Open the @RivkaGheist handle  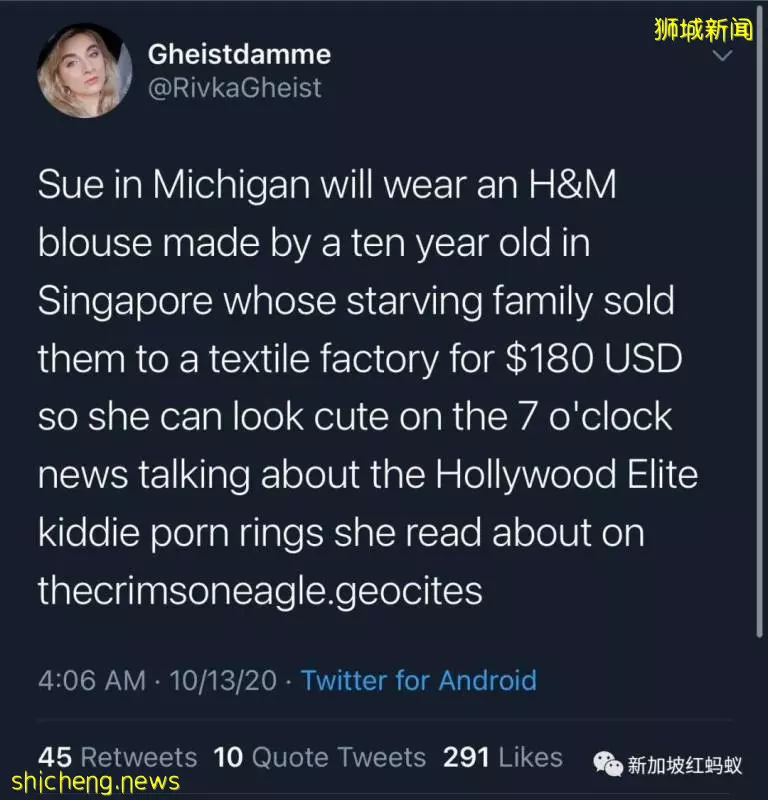235,88
